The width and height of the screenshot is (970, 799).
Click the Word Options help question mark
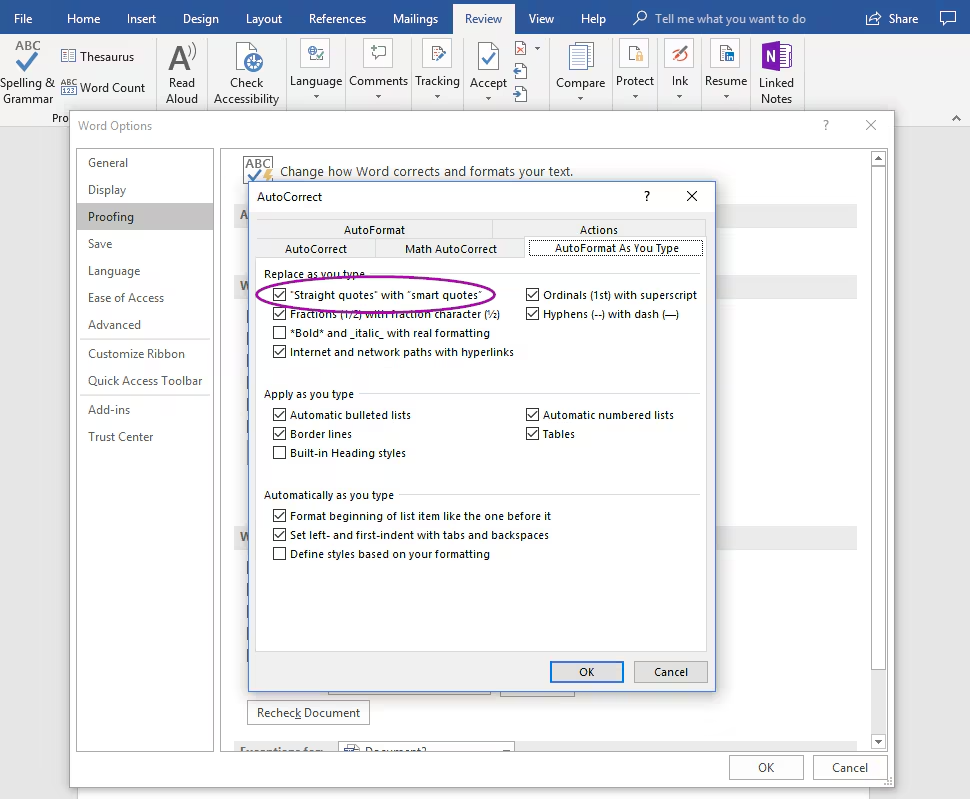pyautogui.click(x=826, y=126)
